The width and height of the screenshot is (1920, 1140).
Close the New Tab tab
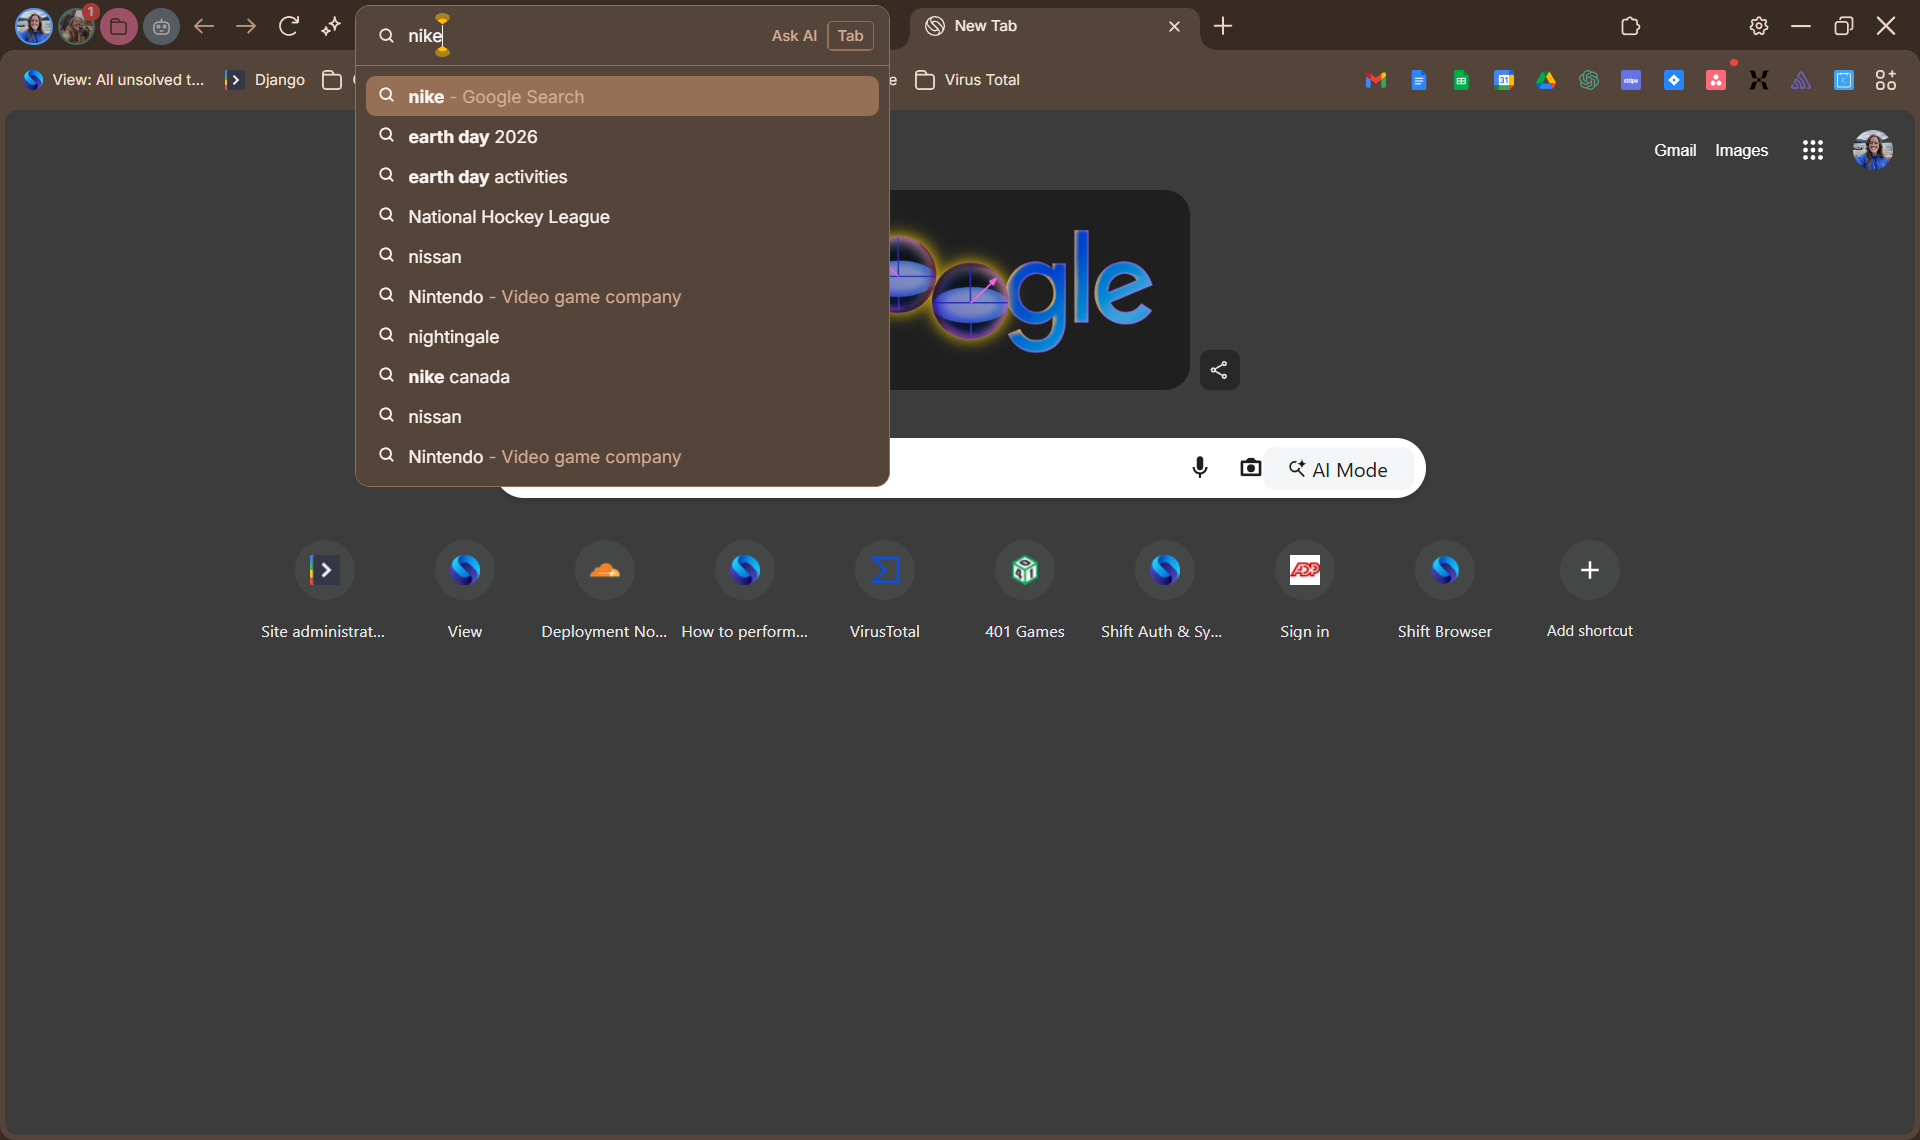[x=1175, y=26]
